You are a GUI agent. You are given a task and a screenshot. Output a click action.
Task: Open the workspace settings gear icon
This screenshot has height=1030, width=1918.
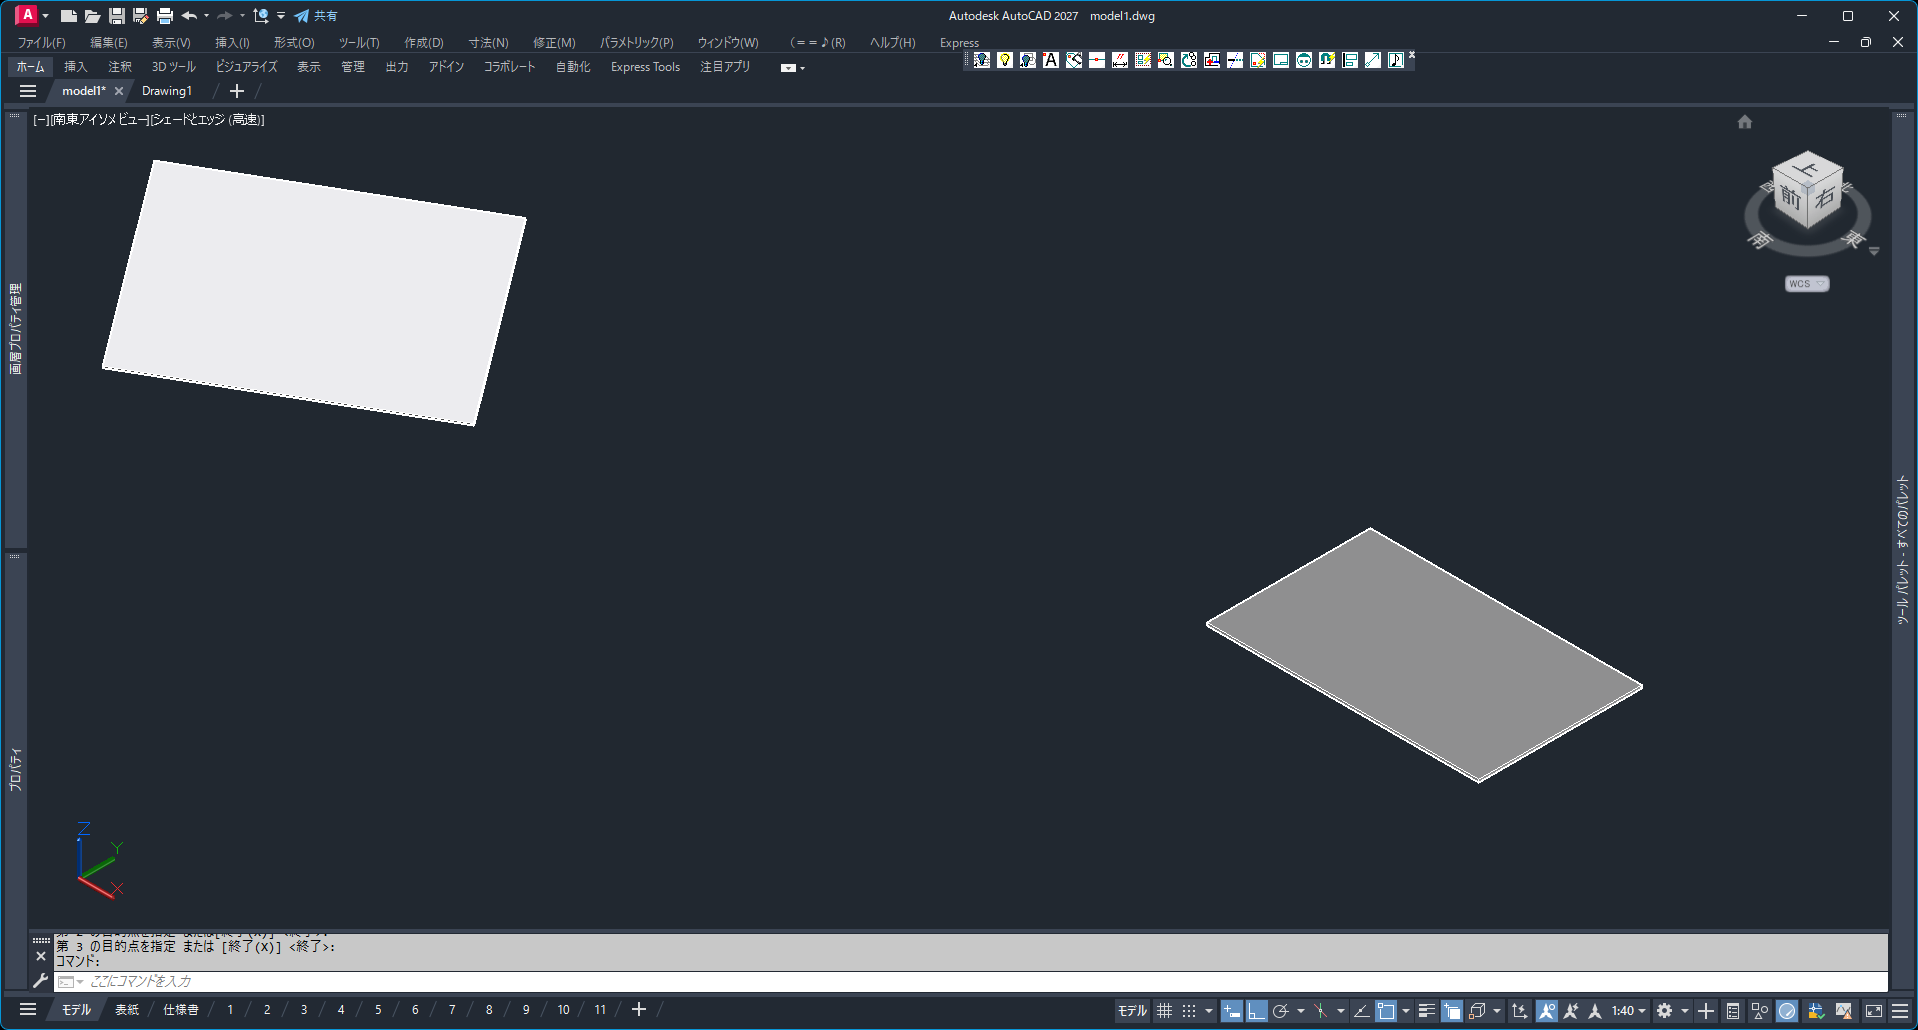pos(1664,1011)
